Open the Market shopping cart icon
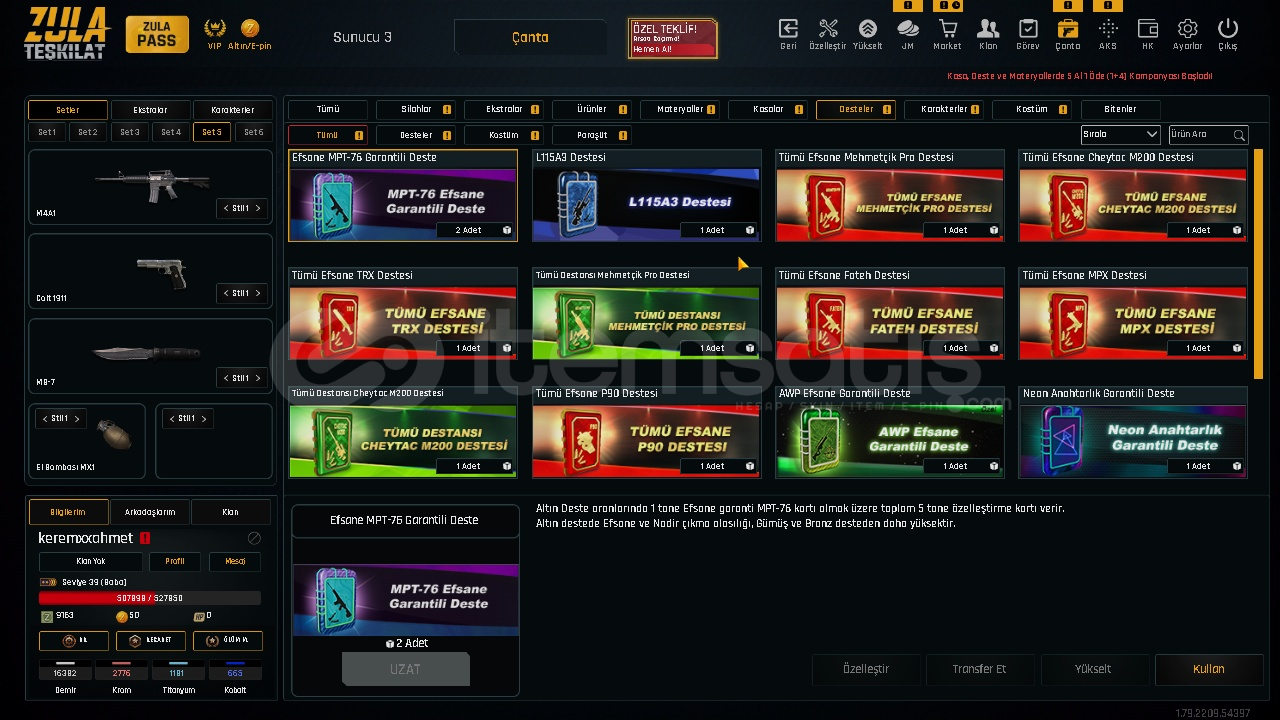This screenshot has height=720, width=1280. click(947, 29)
